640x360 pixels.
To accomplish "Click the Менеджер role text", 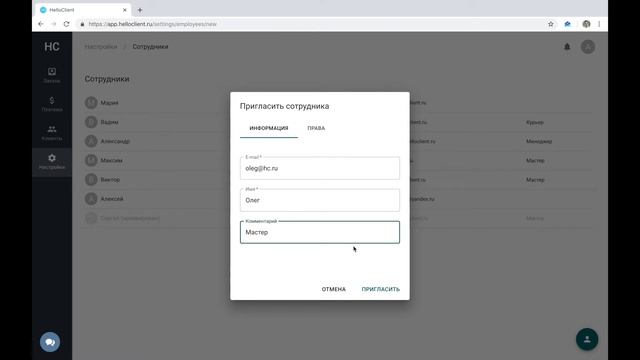I will coord(539,141).
